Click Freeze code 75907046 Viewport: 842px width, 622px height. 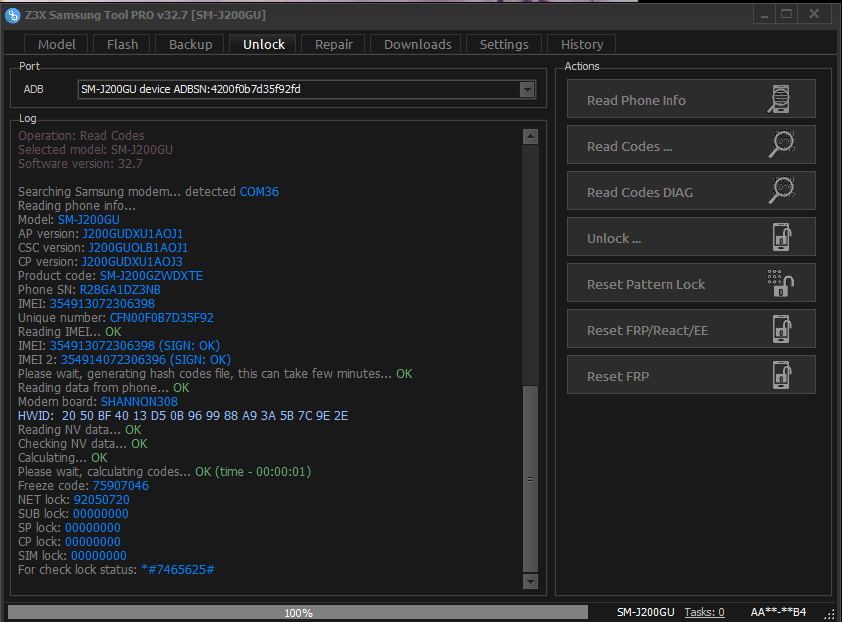pyautogui.click(x=120, y=486)
